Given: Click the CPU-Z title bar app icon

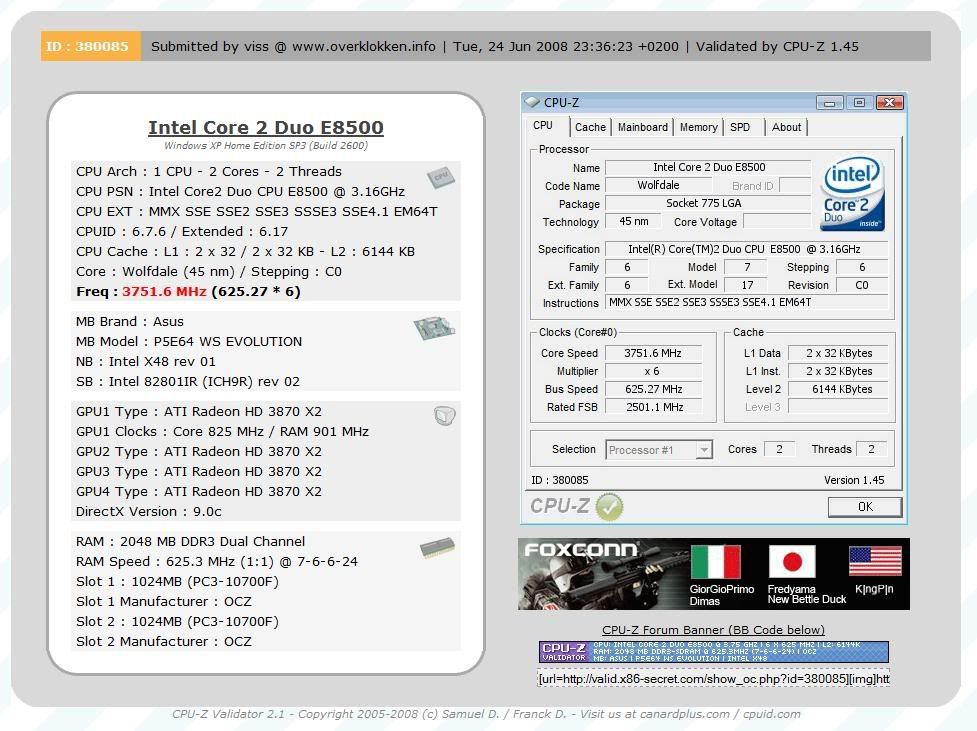Looking at the screenshot, I should [532, 102].
